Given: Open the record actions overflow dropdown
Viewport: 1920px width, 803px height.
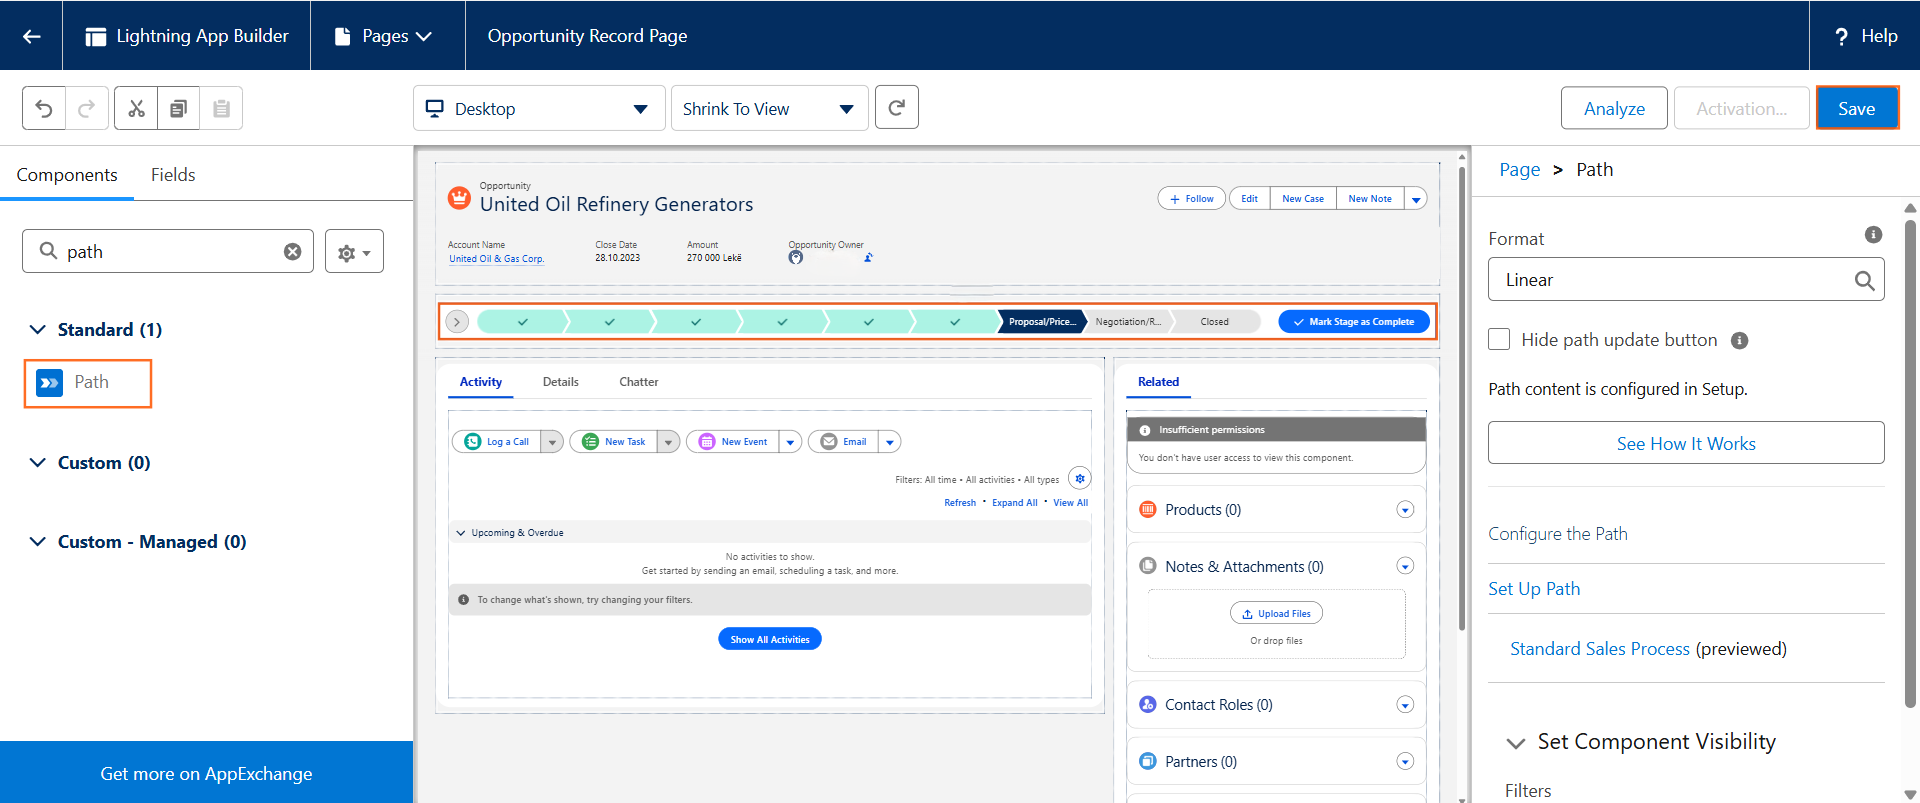Looking at the screenshot, I should [1416, 199].
